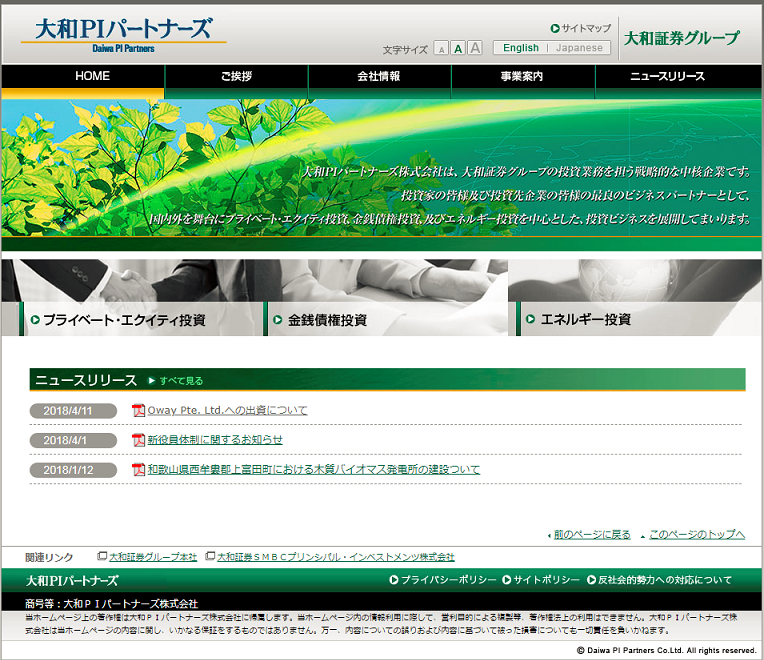Image resolution: width=764 pixels, height=660 pixels.
Task: Click arrow icon beside 反社会的勢力への対応について
Action: pos(592,580)
